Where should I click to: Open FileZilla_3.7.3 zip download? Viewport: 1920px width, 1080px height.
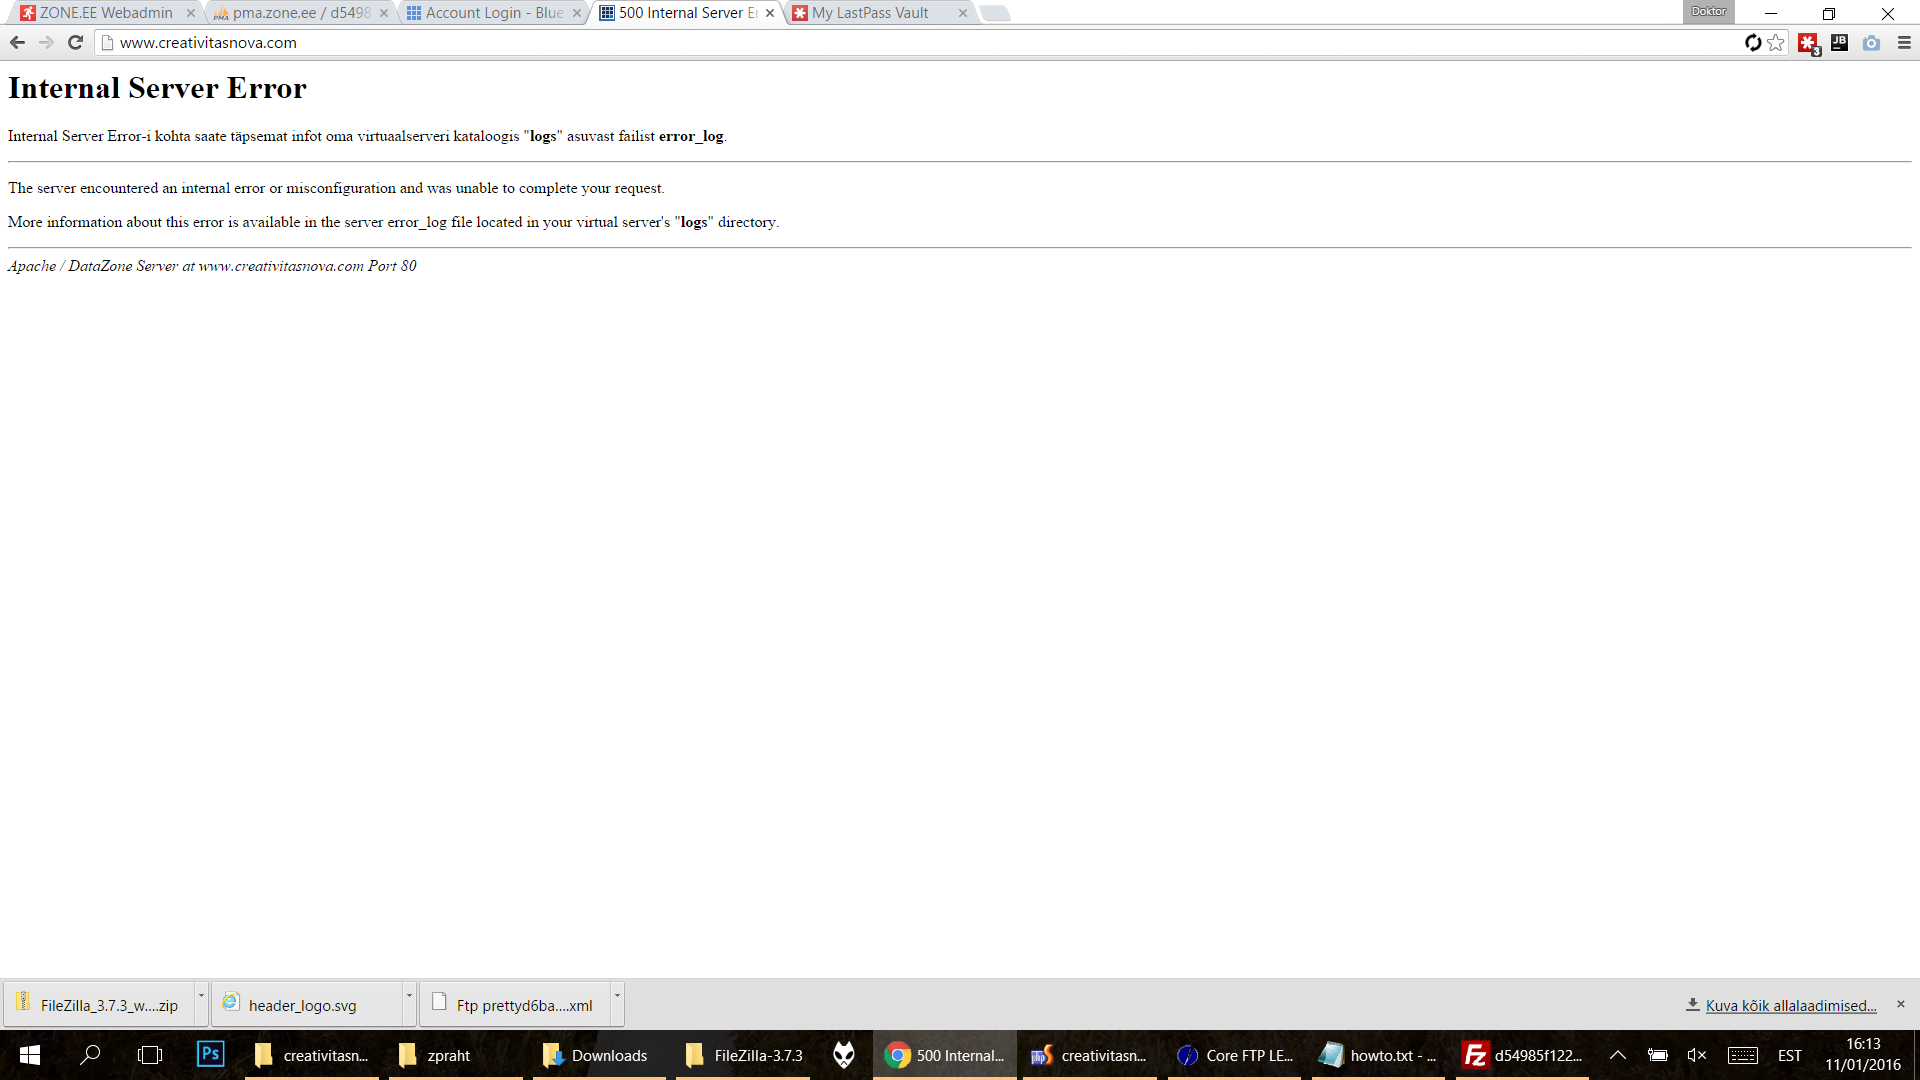pos(98,1004)
